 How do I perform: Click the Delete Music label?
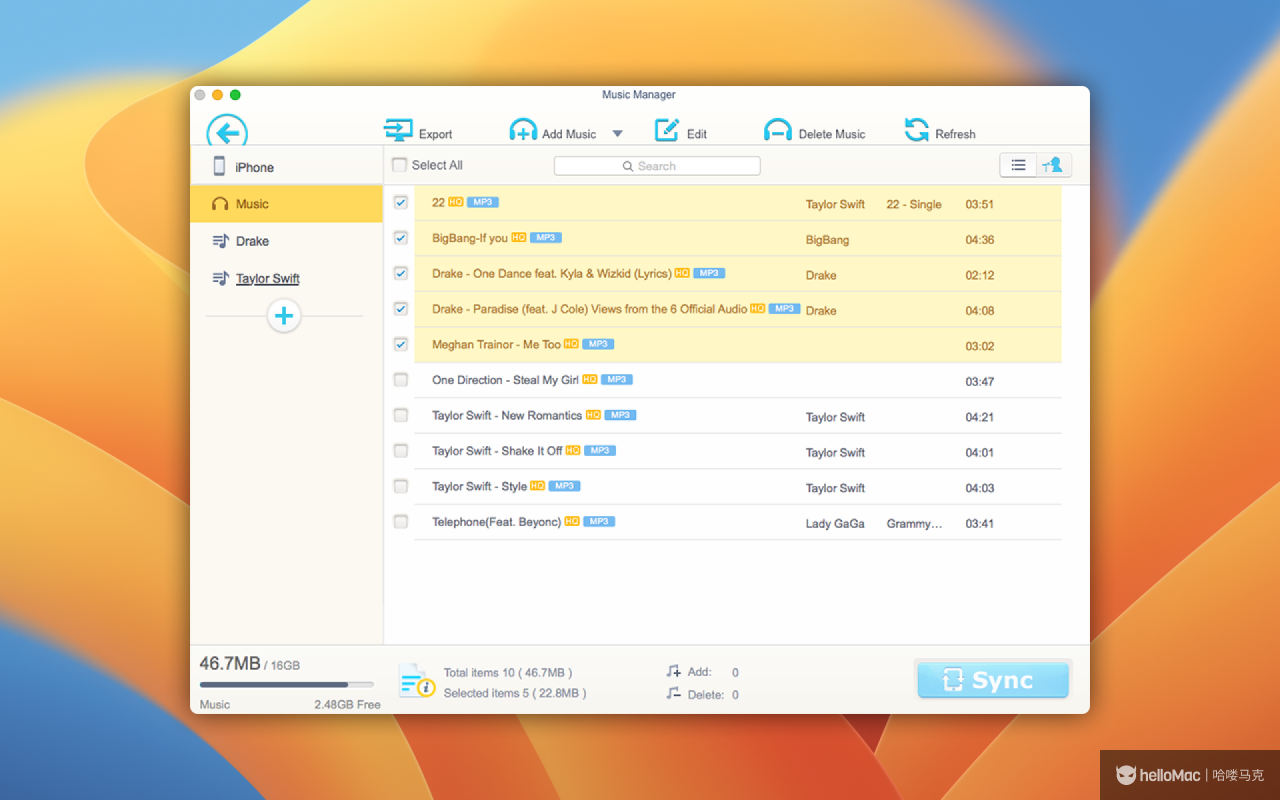point(832,134)
